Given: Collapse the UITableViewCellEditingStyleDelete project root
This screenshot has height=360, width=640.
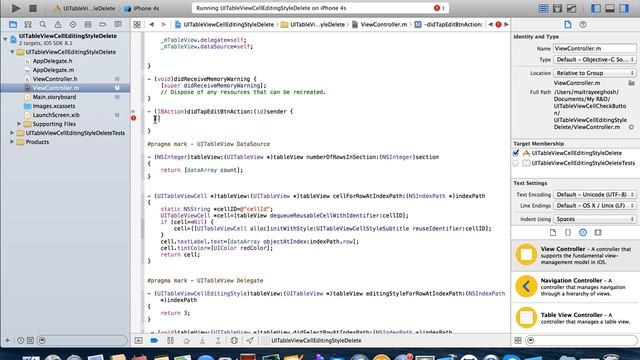Looking at the screenshot, I should coord(5,39).
